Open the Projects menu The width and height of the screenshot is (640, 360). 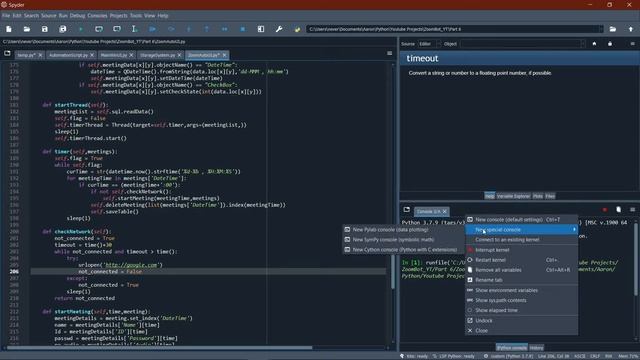coord(118,16)
